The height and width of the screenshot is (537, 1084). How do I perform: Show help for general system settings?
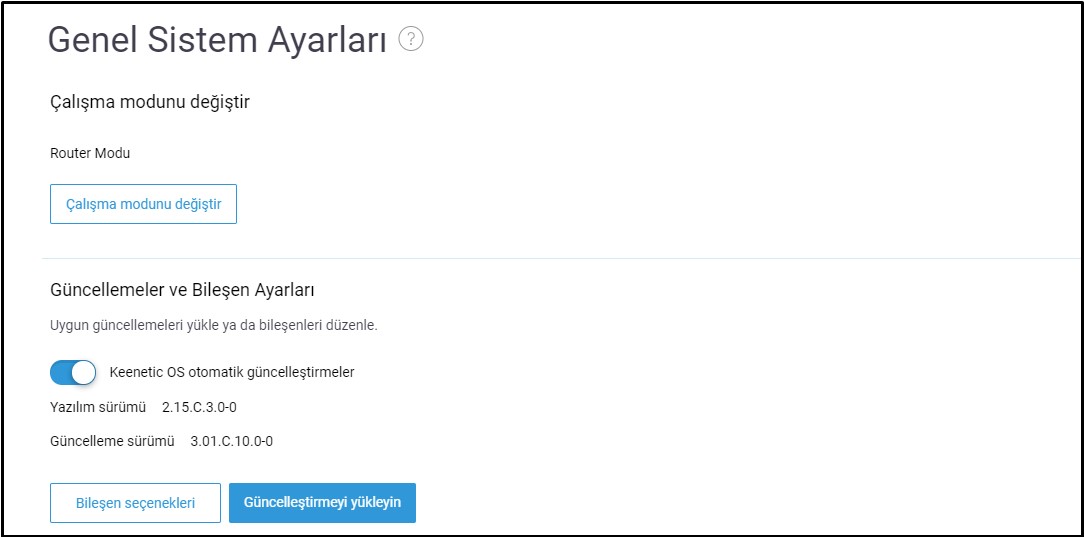point(411,39)
